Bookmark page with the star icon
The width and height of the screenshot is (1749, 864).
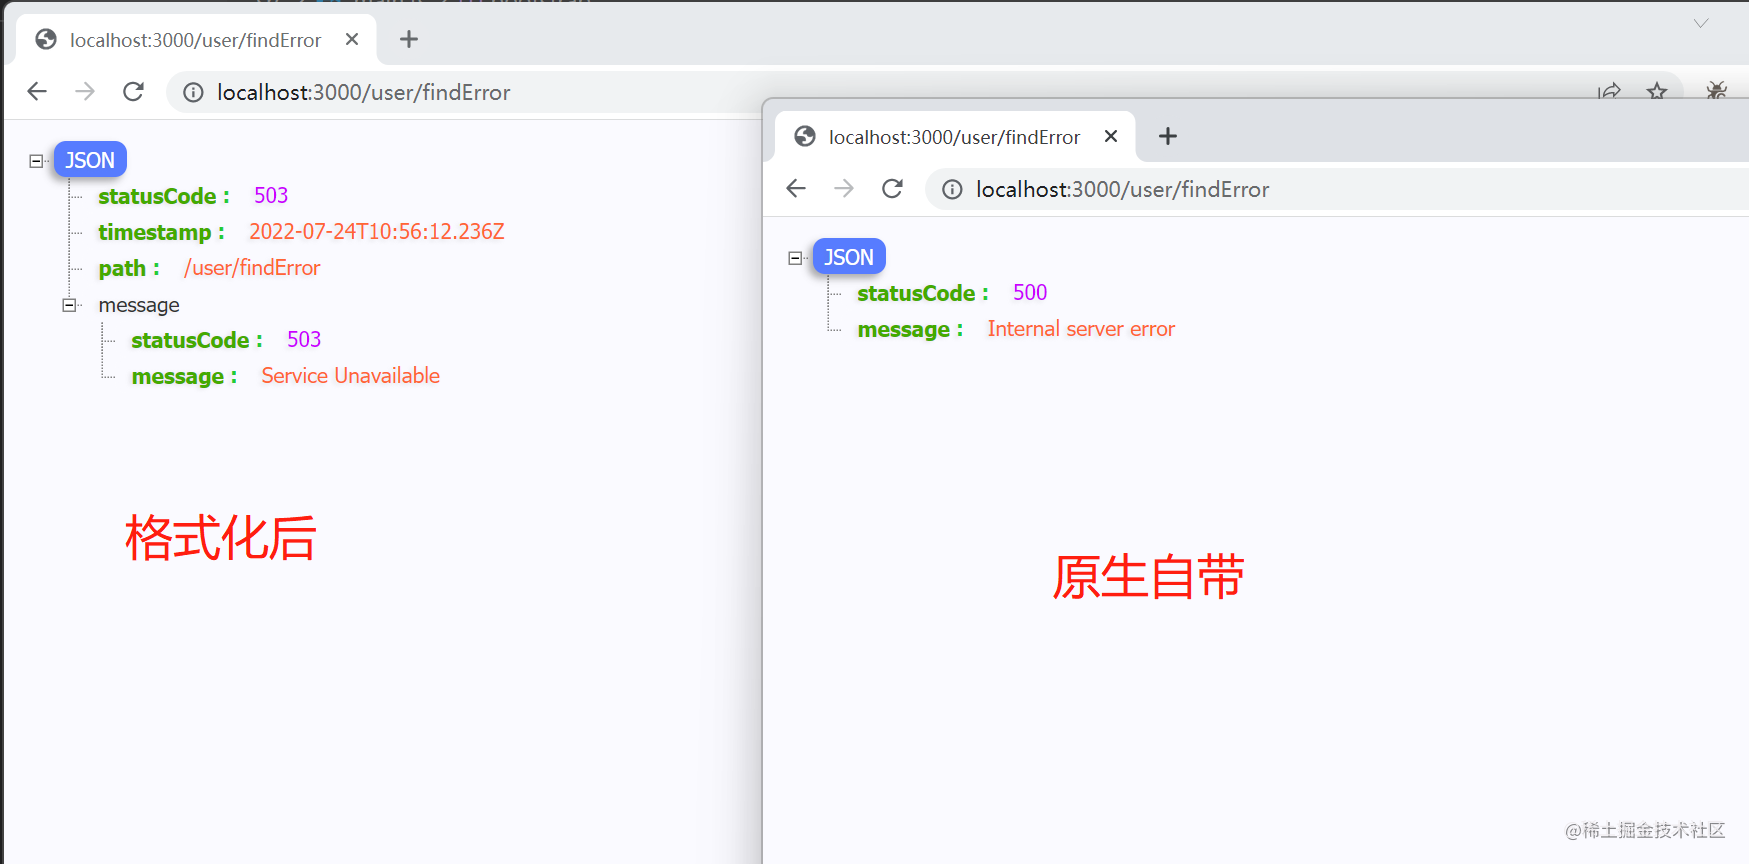pos(1657,91)
